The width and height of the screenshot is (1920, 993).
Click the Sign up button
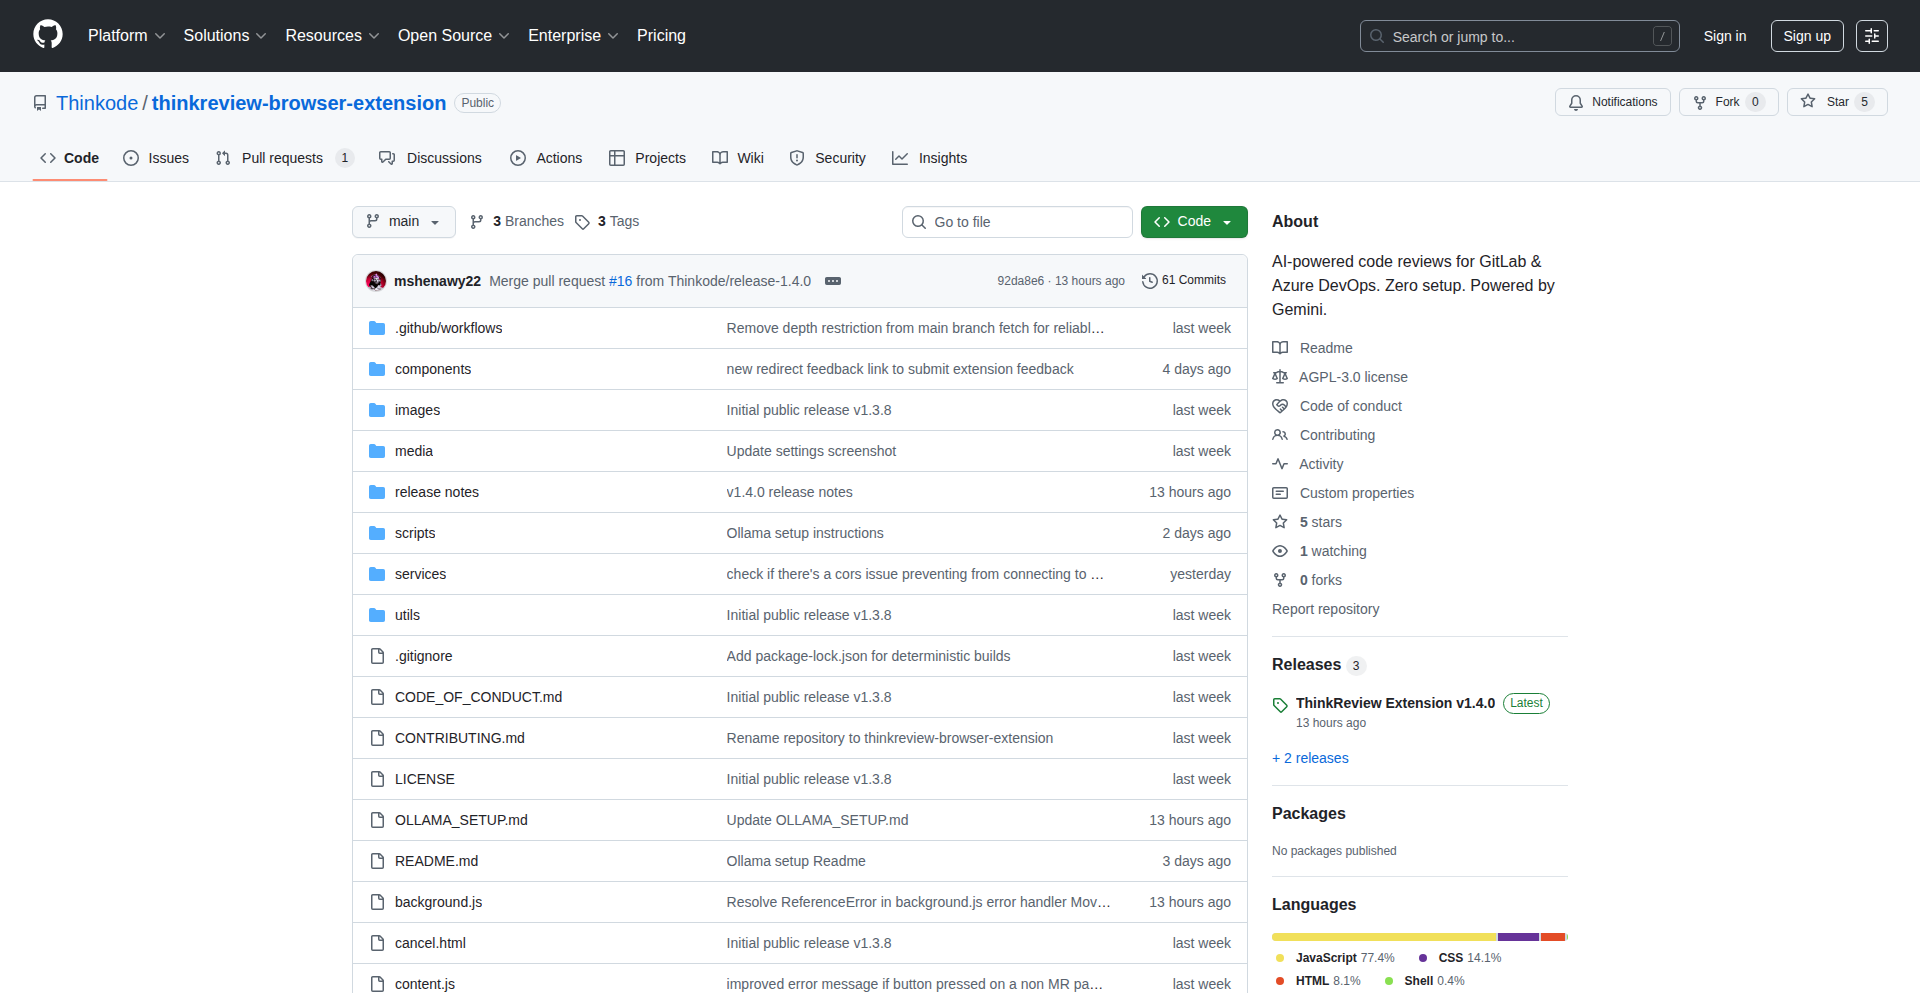point(1806,36)
